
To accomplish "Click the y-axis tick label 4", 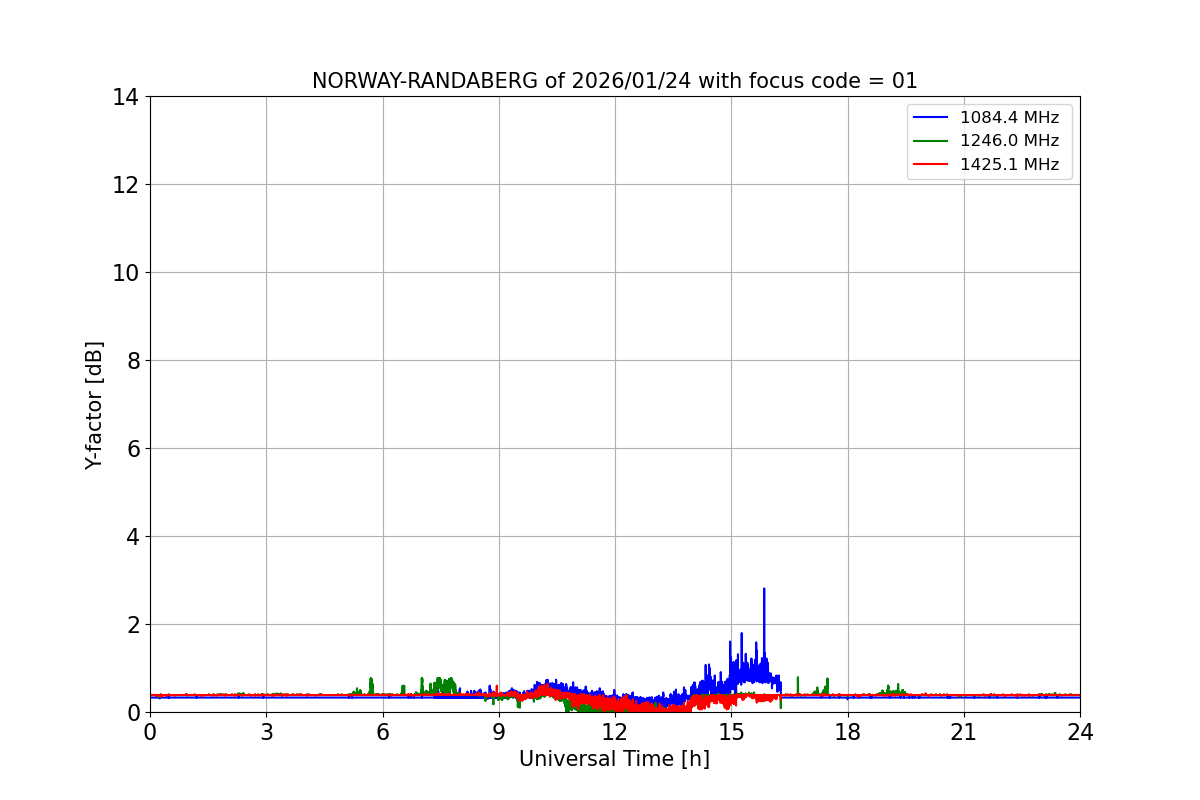I will tap(133, 537).
